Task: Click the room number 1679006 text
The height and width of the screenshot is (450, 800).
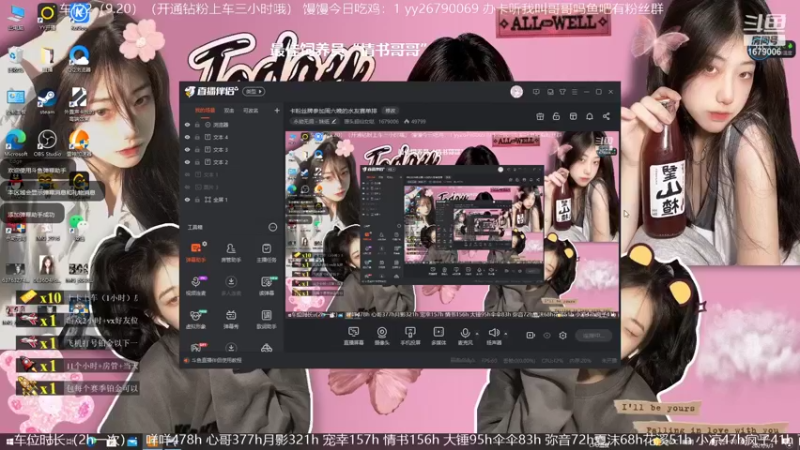Action: click(x=388, y=121)
